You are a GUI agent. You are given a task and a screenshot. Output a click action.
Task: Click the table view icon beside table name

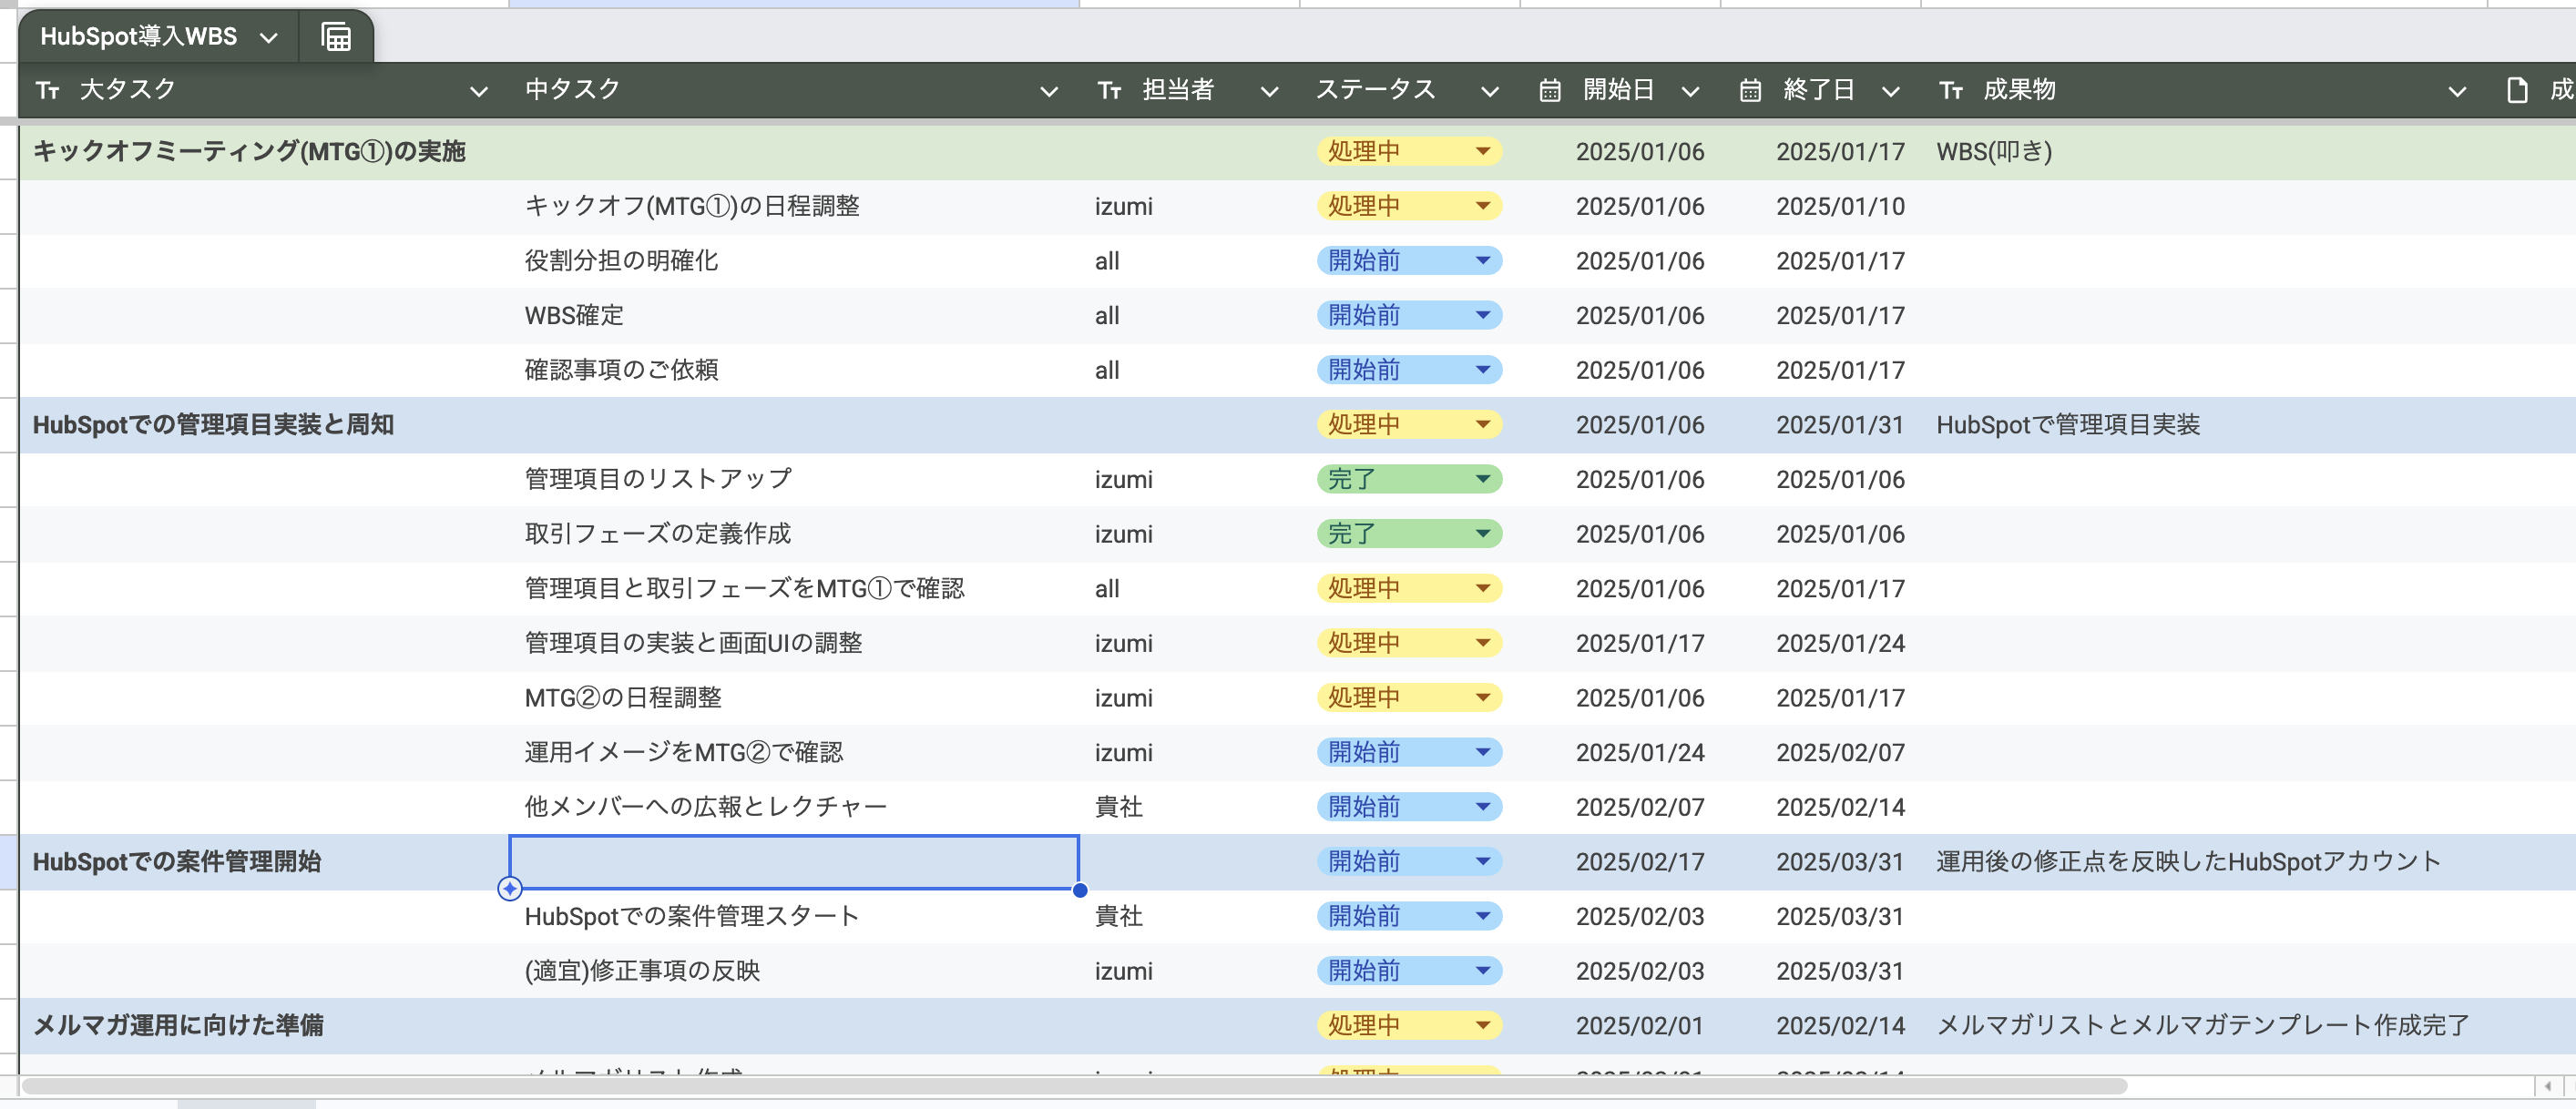click(336, 38)
